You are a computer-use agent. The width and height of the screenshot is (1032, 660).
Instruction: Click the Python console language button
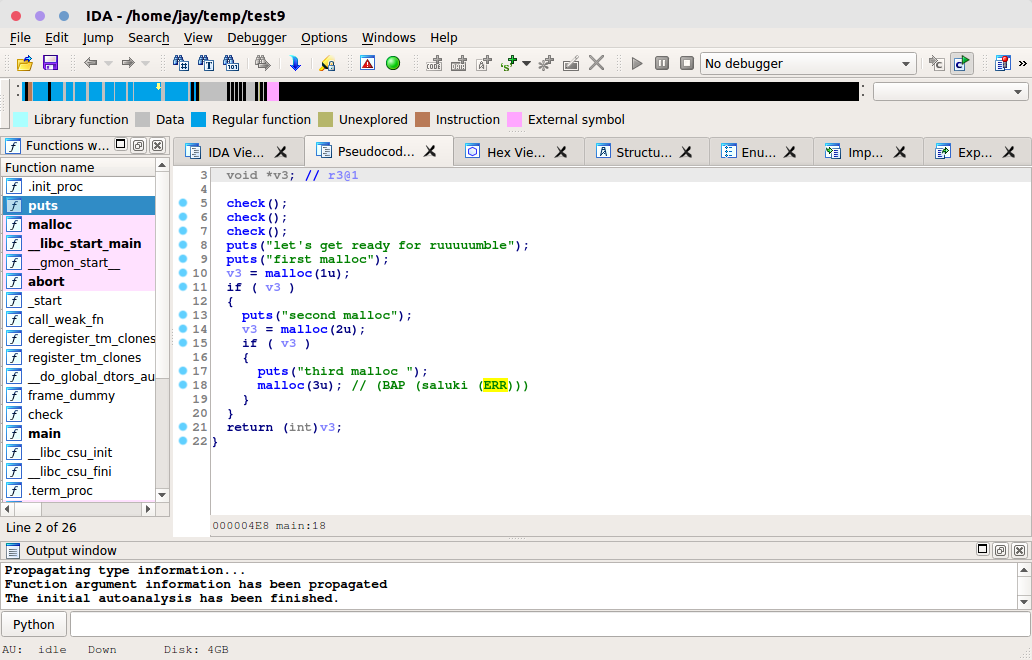(34, 624)
